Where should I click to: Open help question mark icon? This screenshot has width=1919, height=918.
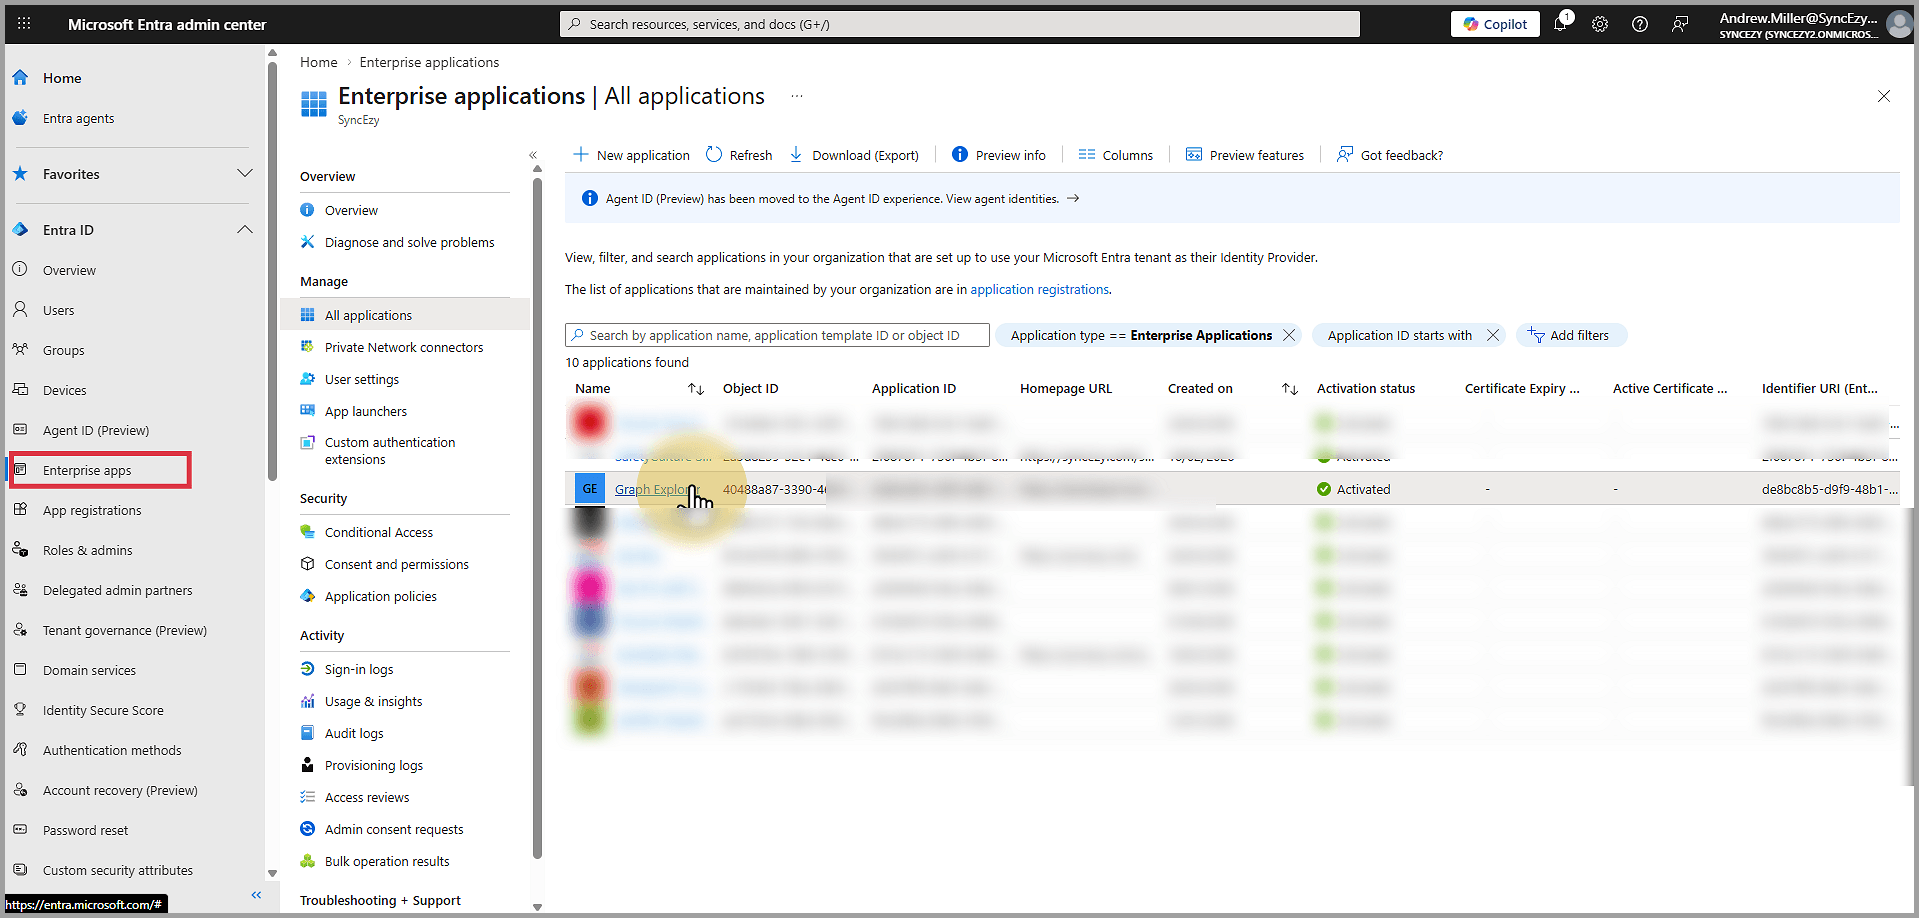(1640, 24)
